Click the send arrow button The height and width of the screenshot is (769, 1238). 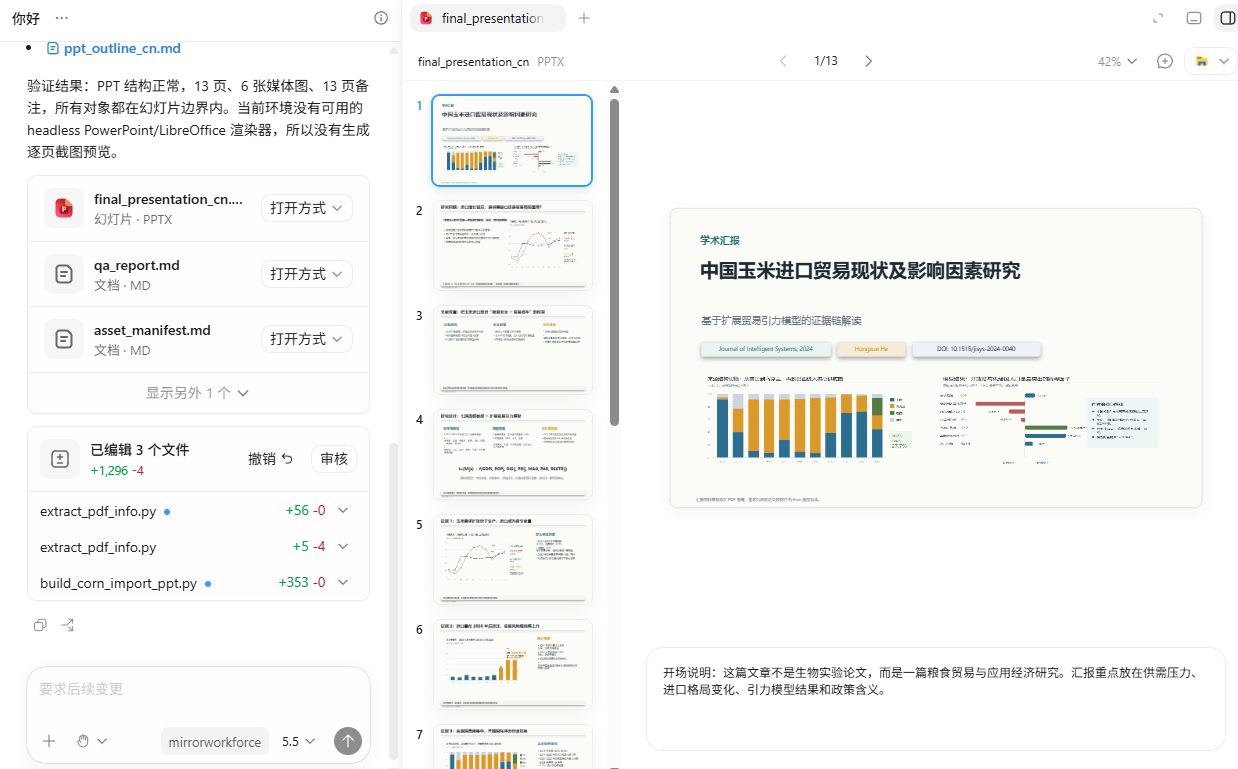pyautogui.click(x=347, y=741)
